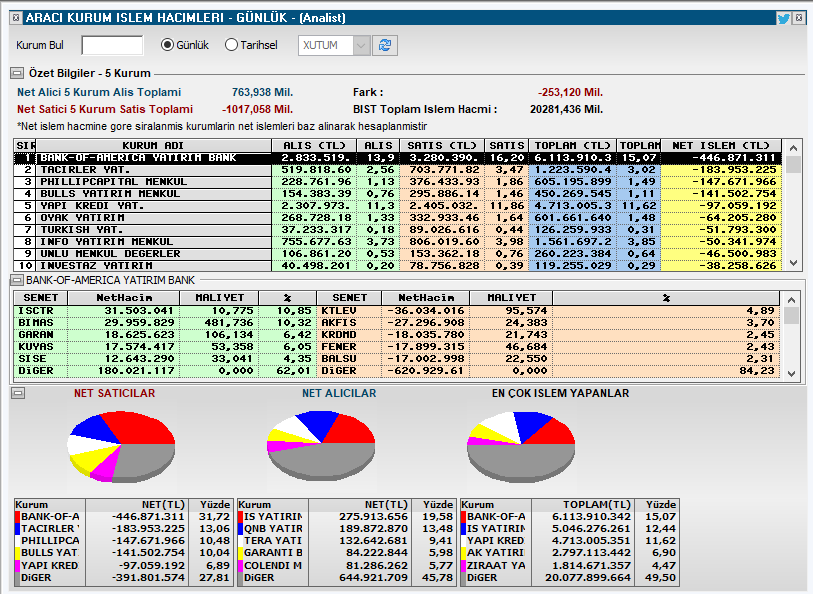This screenshot has height=594, width=813.
Task: Click the EN ÇOK ISLEM YAPANLAR pie chart
Action: click(x=521, y=446)
